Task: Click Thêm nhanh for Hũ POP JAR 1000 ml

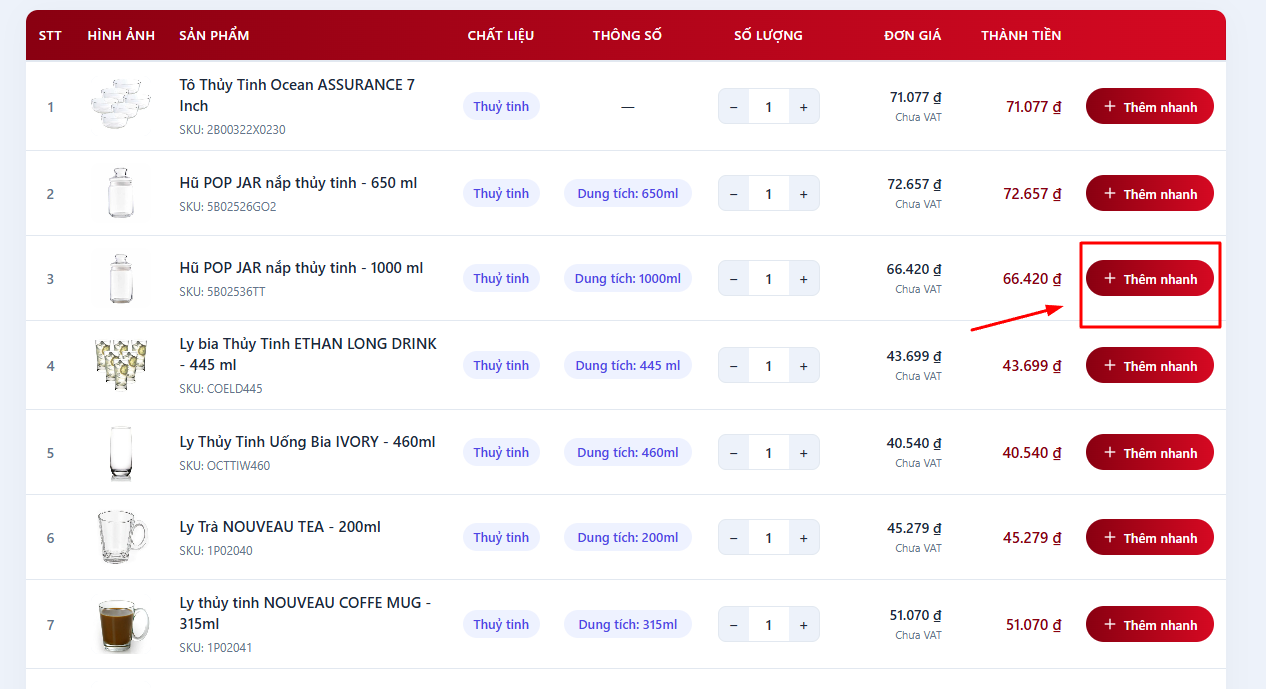Action: [1149, 279]
